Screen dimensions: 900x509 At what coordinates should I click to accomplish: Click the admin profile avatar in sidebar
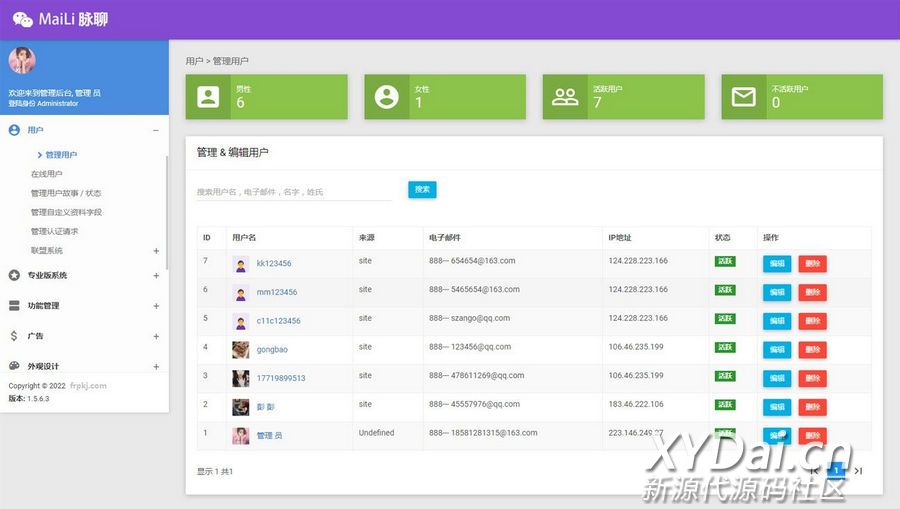tap(22, 61)
